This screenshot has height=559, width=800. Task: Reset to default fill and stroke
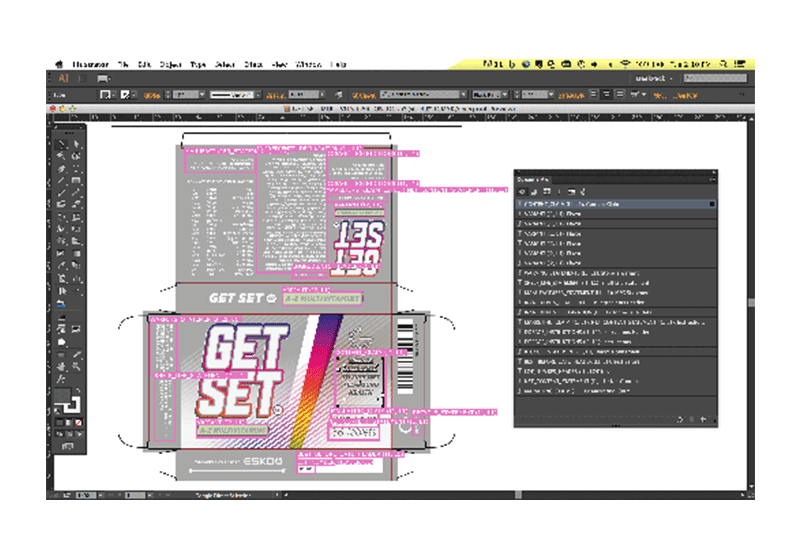(58, 411)
